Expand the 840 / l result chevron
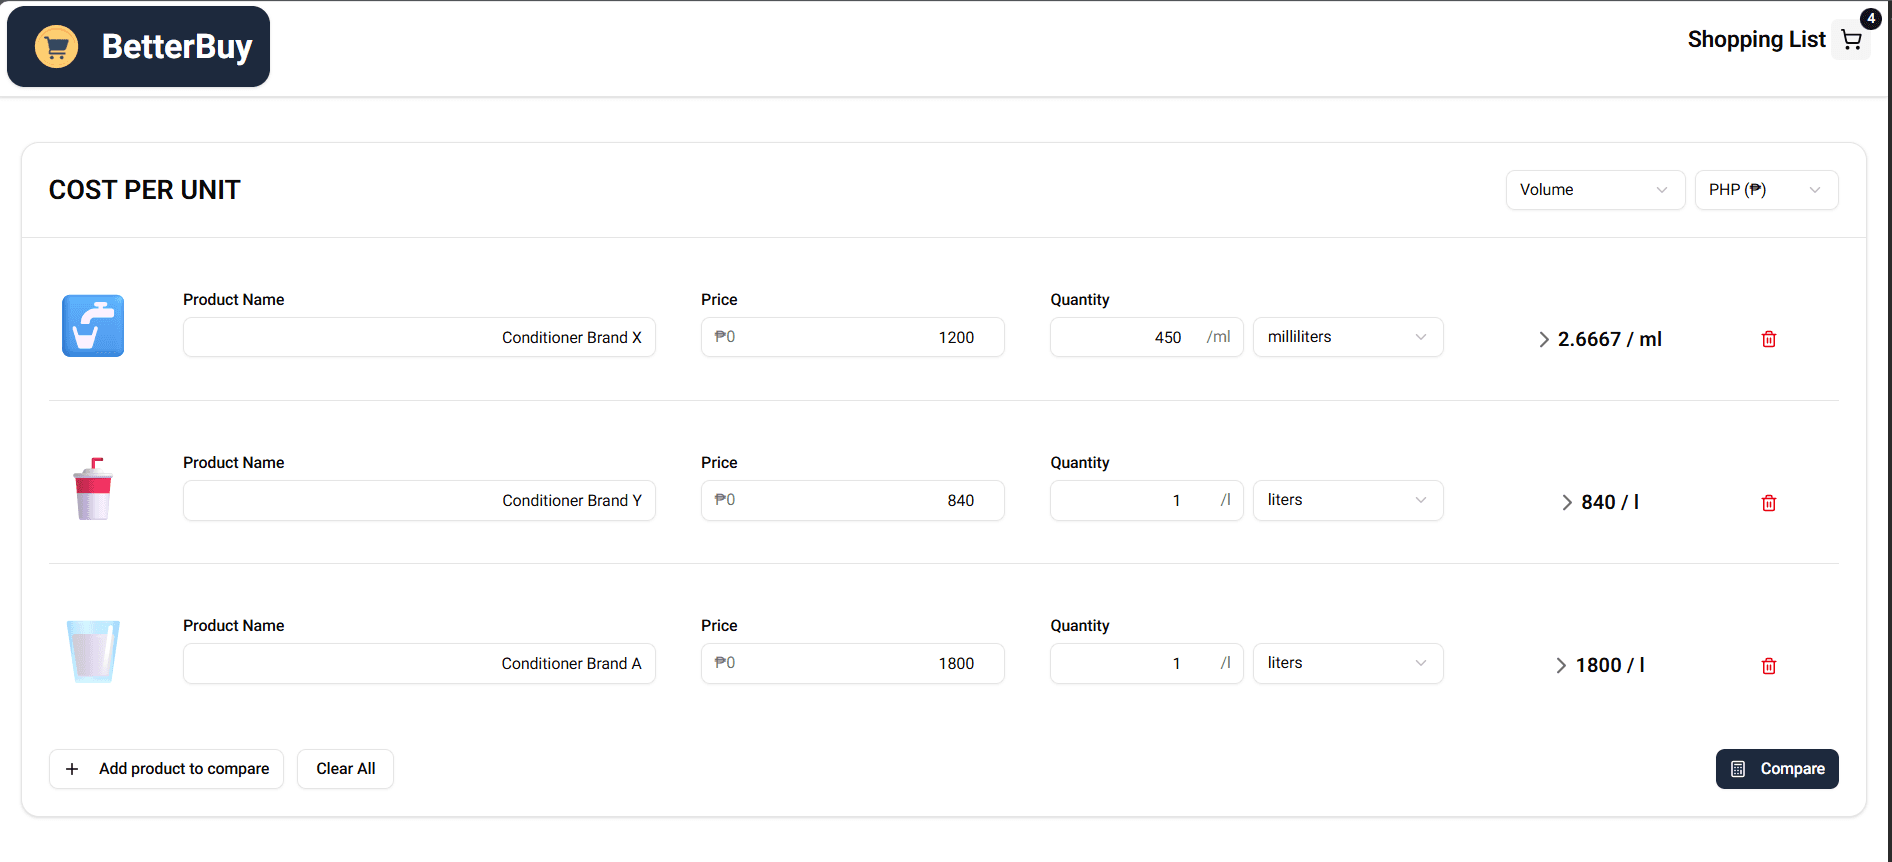 1567,503
